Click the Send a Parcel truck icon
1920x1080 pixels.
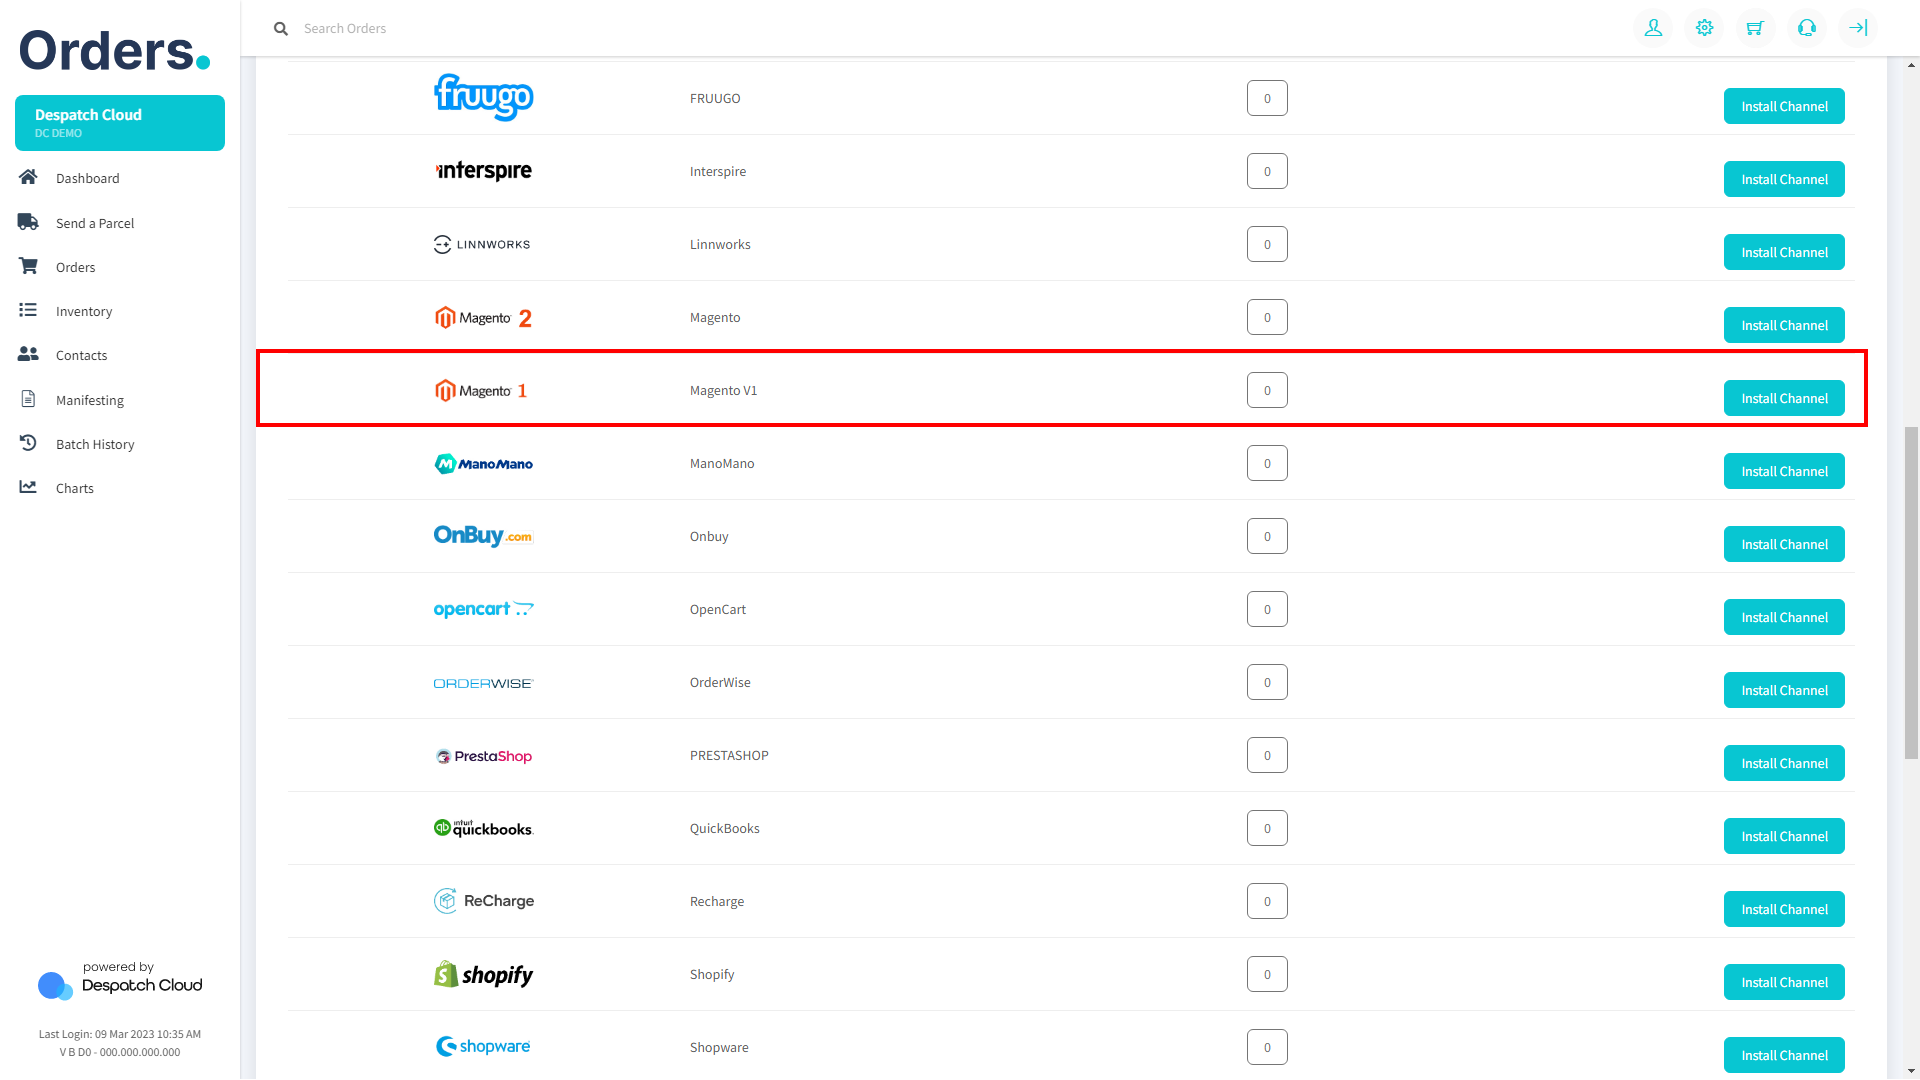click(28, 222)
